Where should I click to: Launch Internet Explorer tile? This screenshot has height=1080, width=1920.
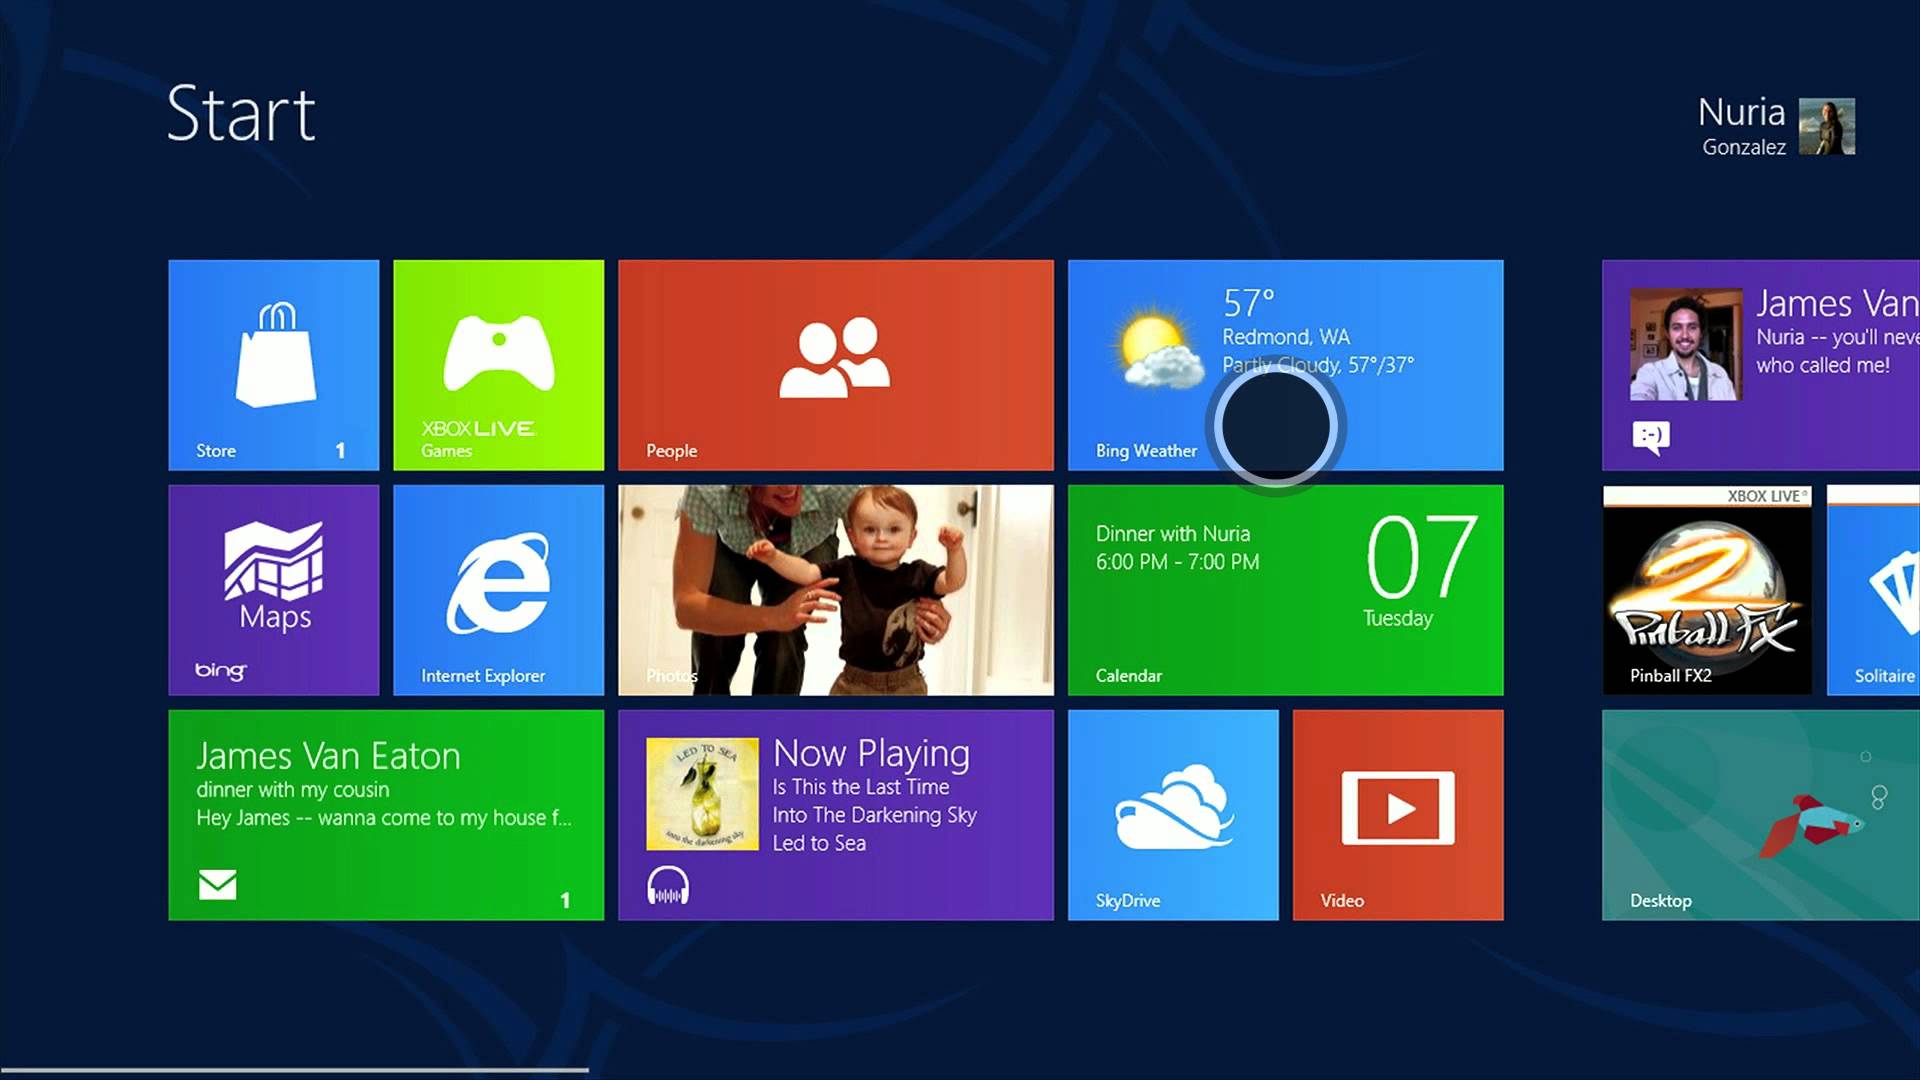(x=498, y=590)
